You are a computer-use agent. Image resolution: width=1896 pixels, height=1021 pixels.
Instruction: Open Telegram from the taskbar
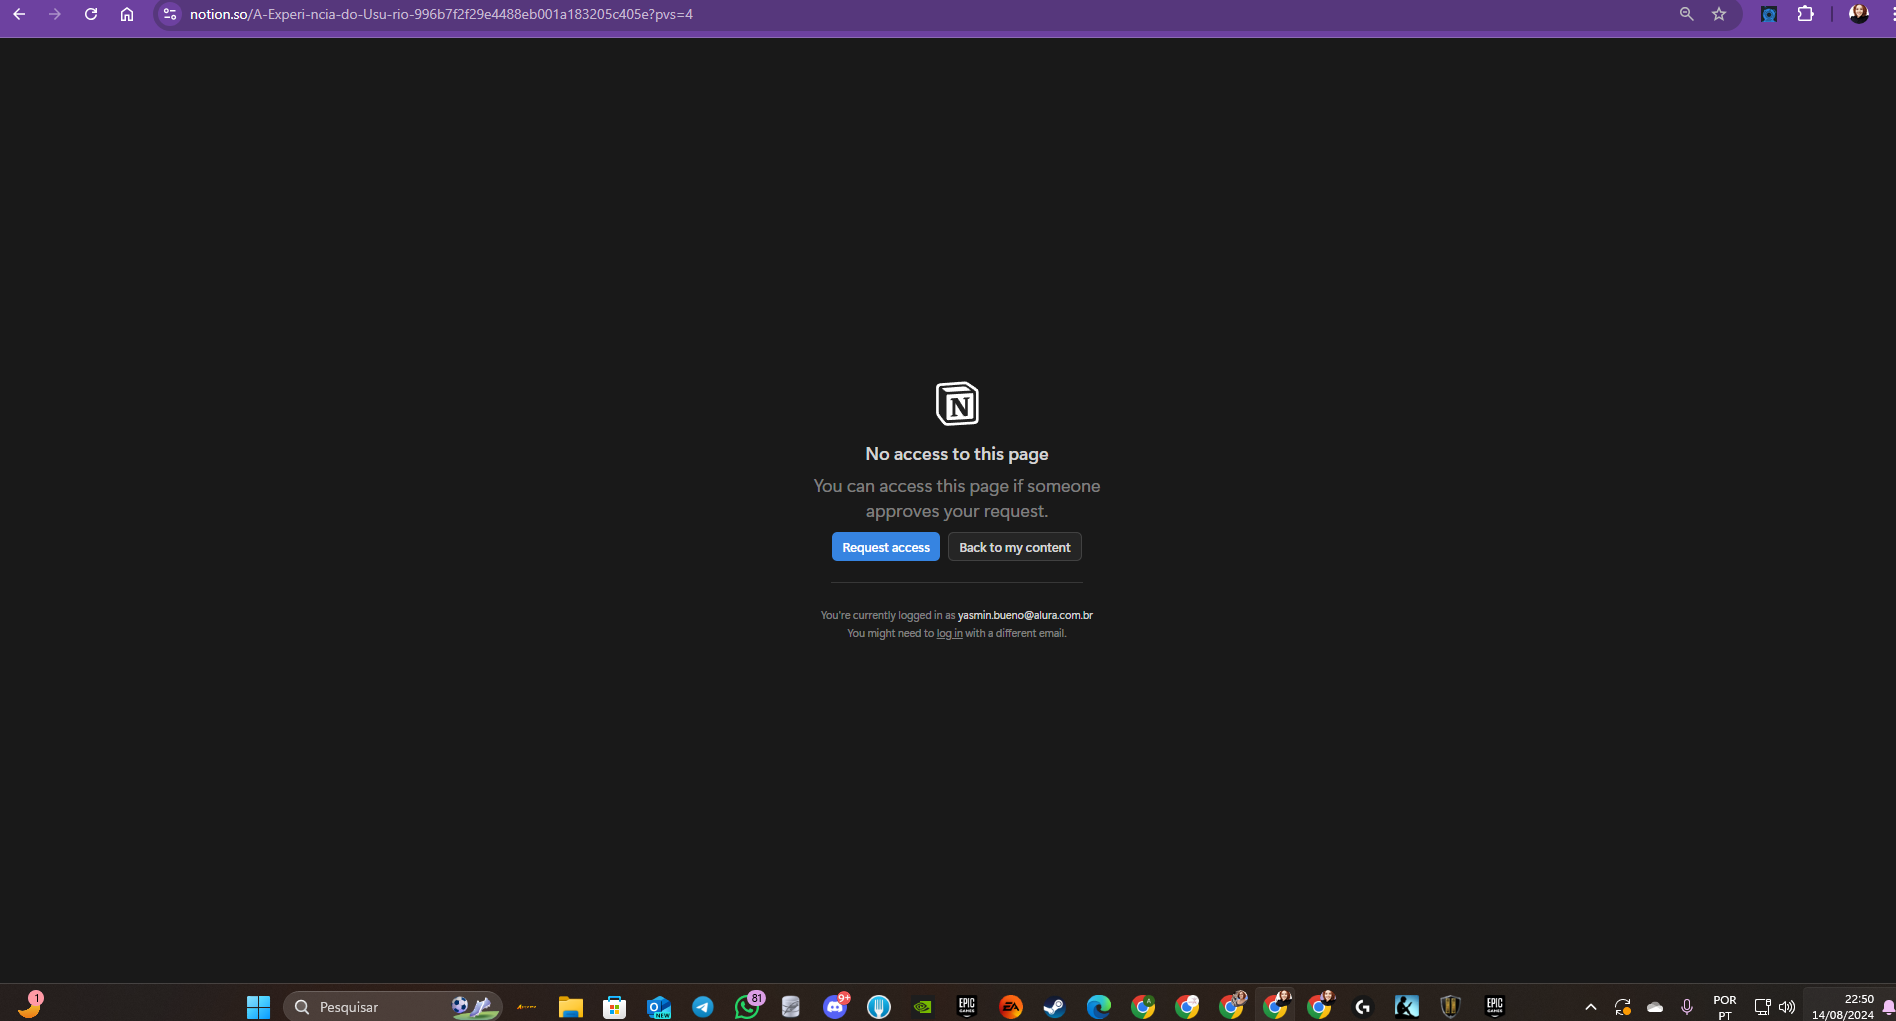tap(703, 1007)
